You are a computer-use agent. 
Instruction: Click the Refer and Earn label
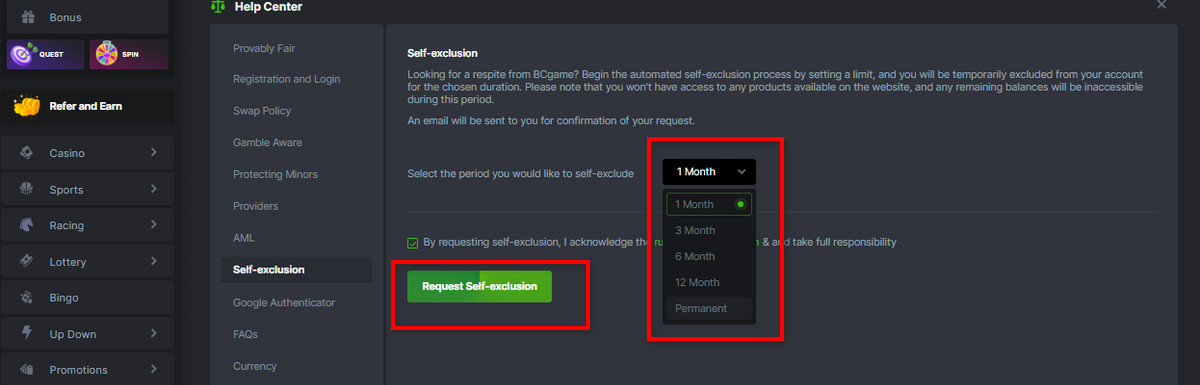(86, 106)
